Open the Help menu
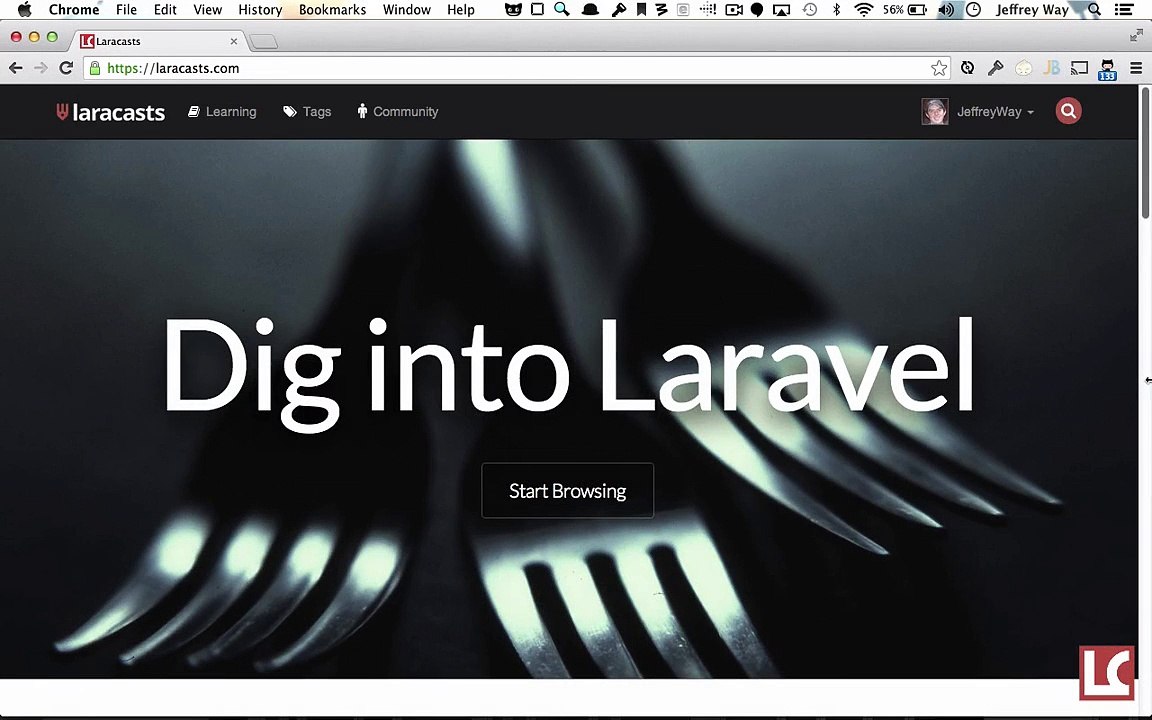The height and width of the screenshot is (720, 1152). click(x=461, y=10)
